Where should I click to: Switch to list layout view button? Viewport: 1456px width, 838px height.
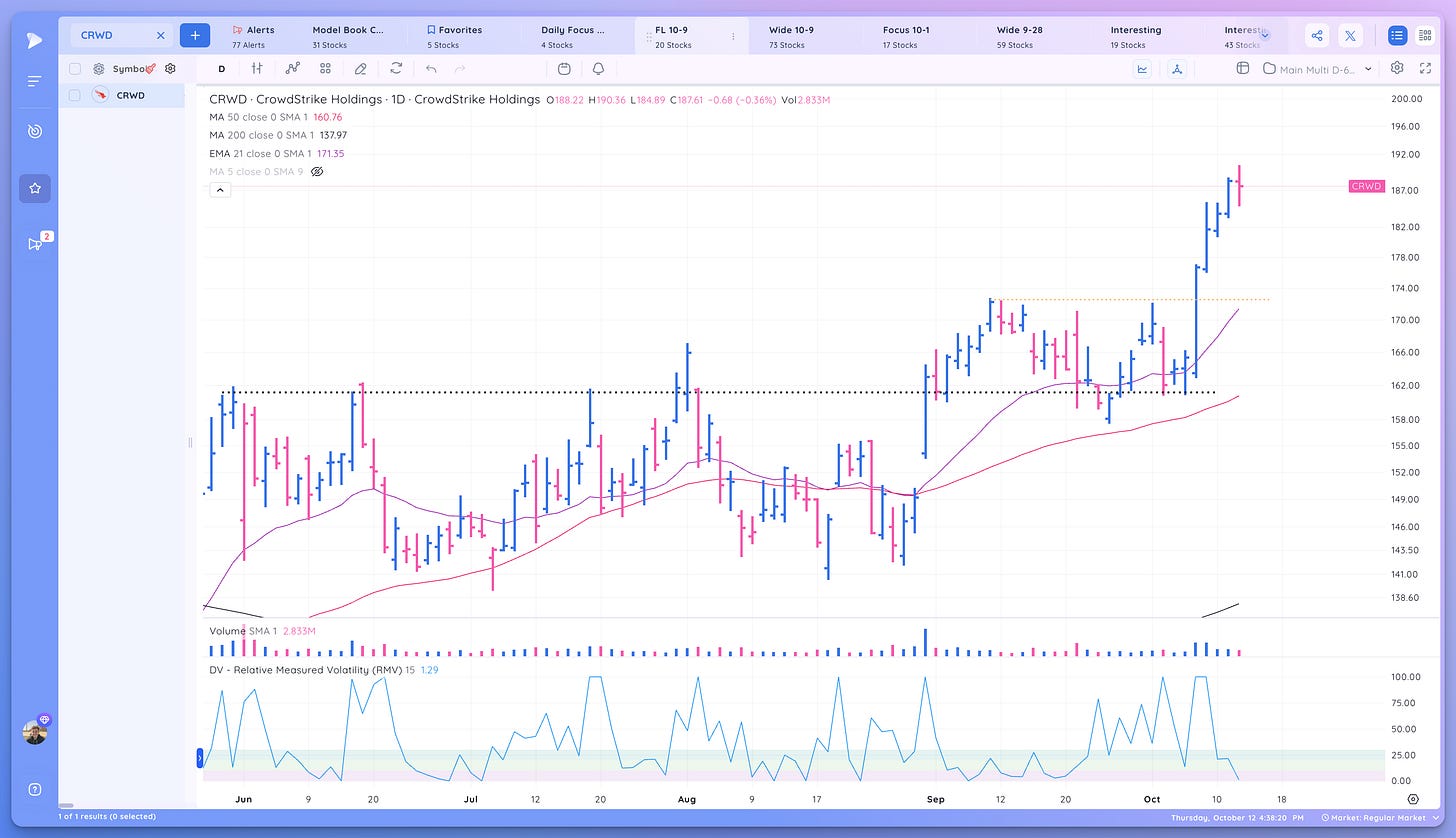(x=1397, y=36)
